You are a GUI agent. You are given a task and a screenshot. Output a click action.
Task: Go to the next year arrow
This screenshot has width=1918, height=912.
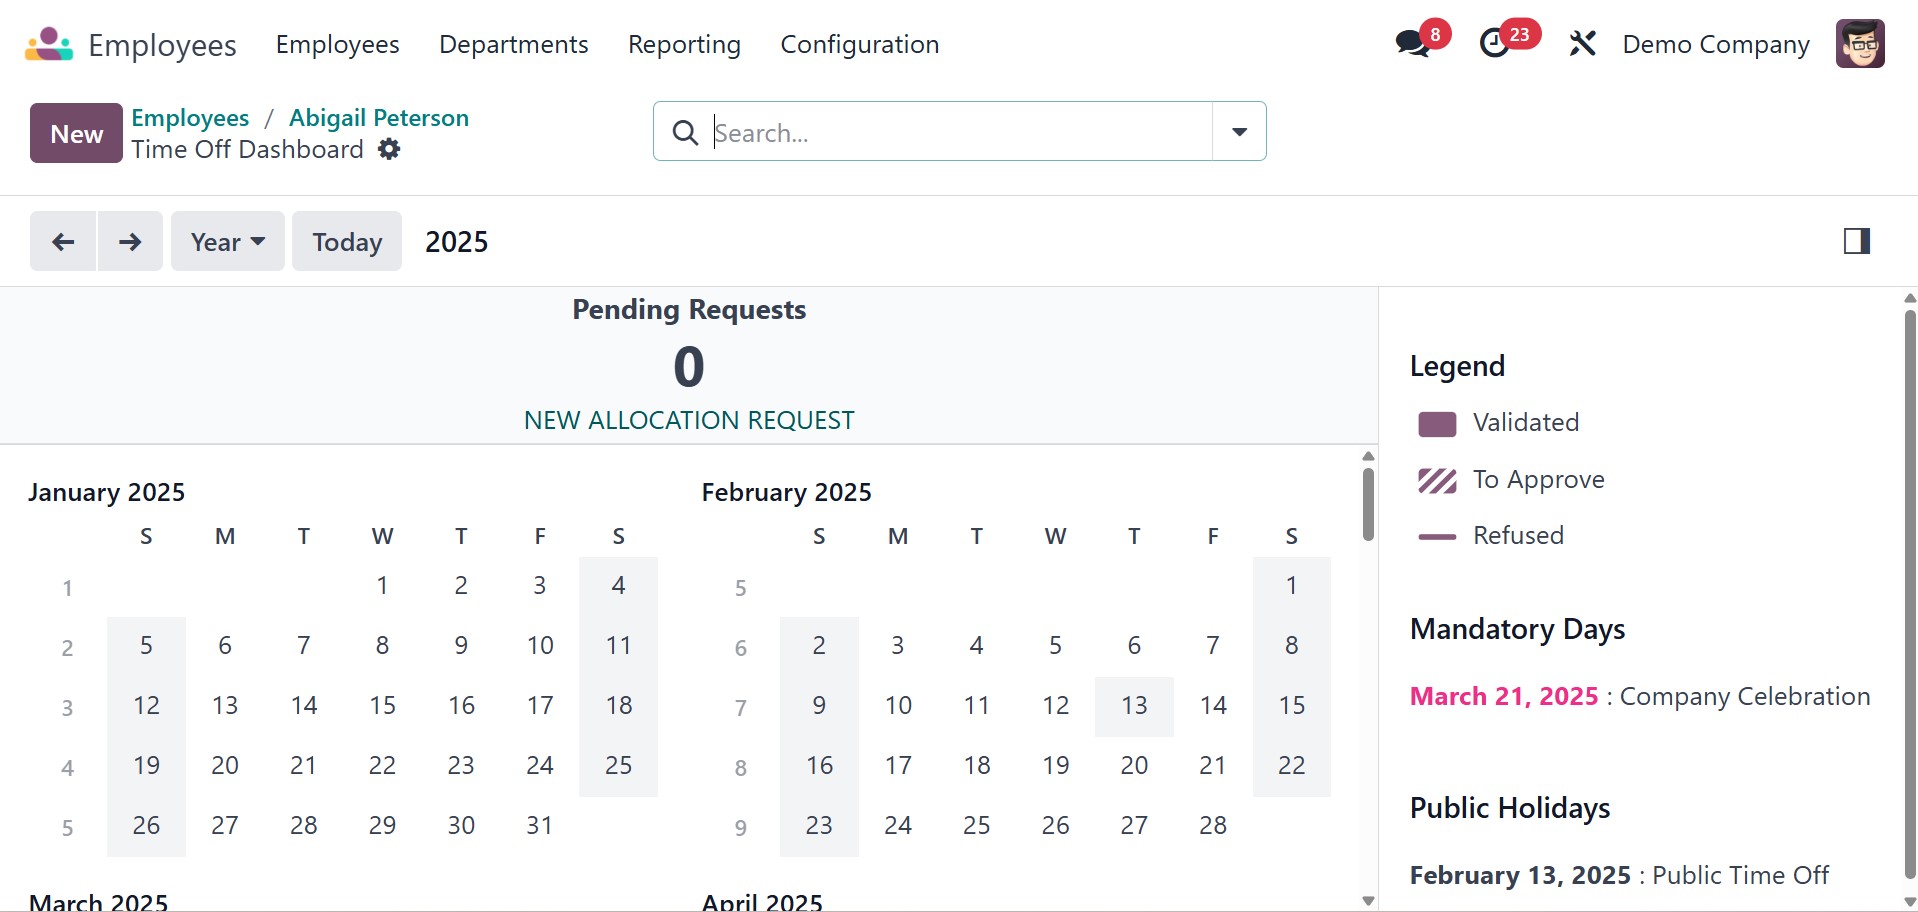(x=130, y=242)
